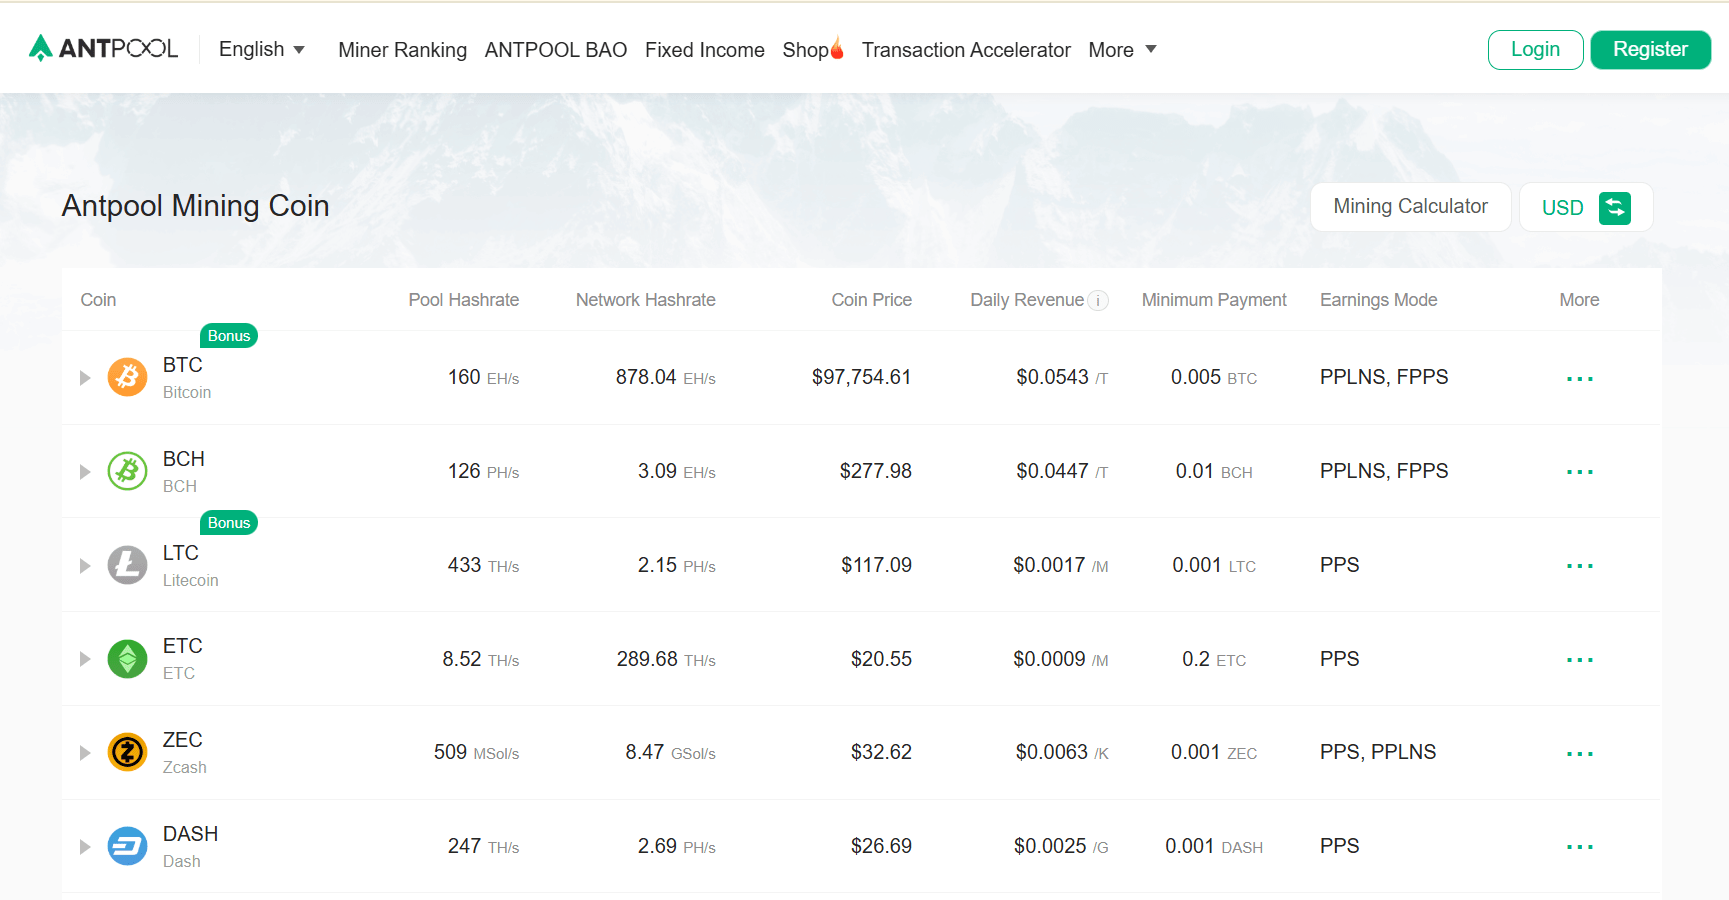Open Fixed Income menu item
The width and height of the screenshot is (1729, 900).
click(x=705, y=50)
